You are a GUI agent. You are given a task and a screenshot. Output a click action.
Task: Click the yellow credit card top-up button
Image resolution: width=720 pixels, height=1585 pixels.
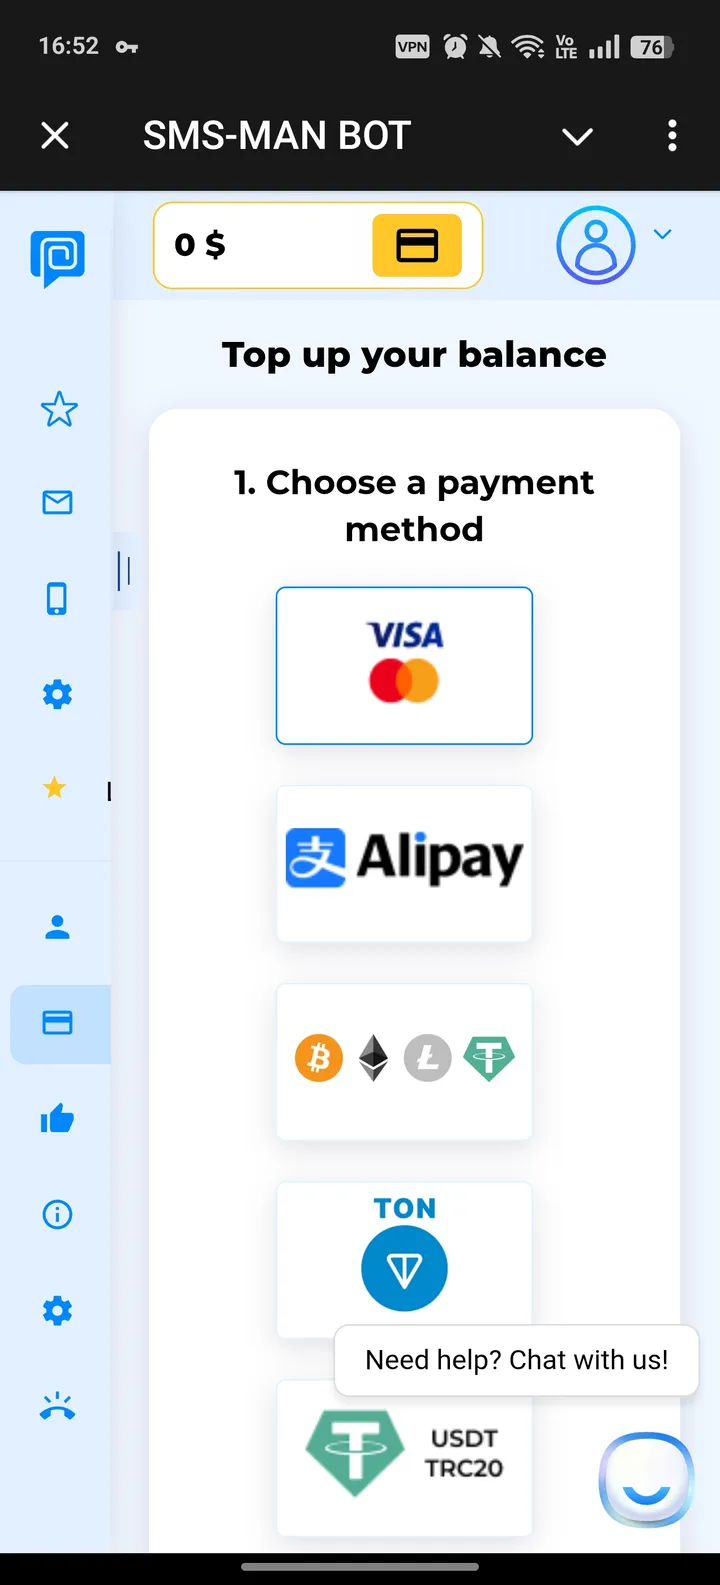417,245
